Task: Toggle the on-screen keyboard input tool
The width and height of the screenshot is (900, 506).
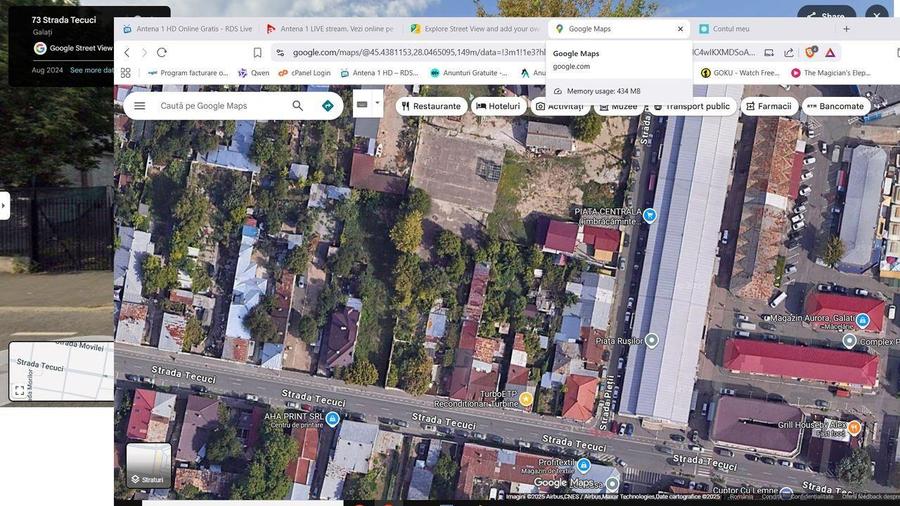Action: [362, 104]
